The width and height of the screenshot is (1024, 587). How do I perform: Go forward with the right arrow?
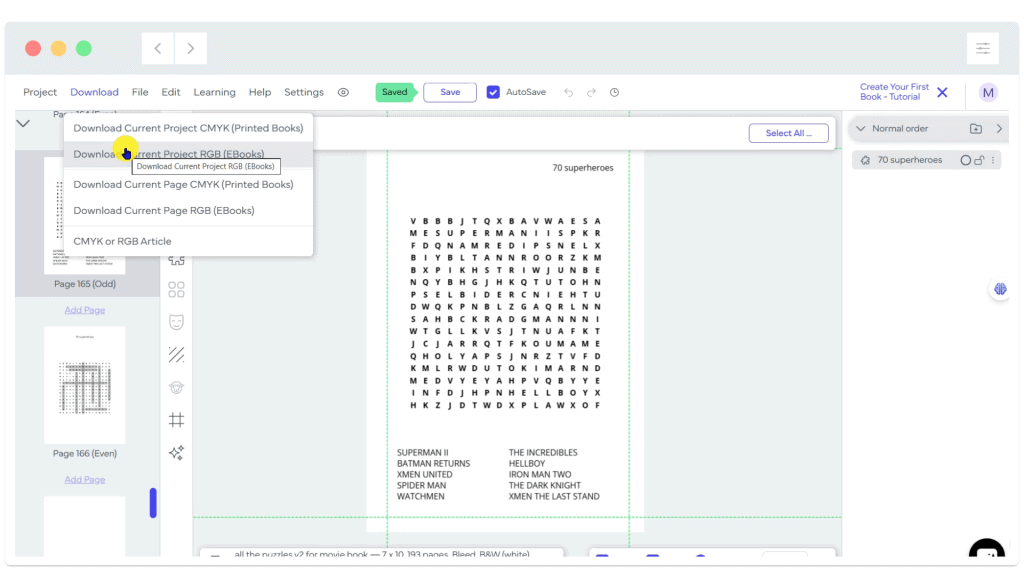[x=191, y=48]
